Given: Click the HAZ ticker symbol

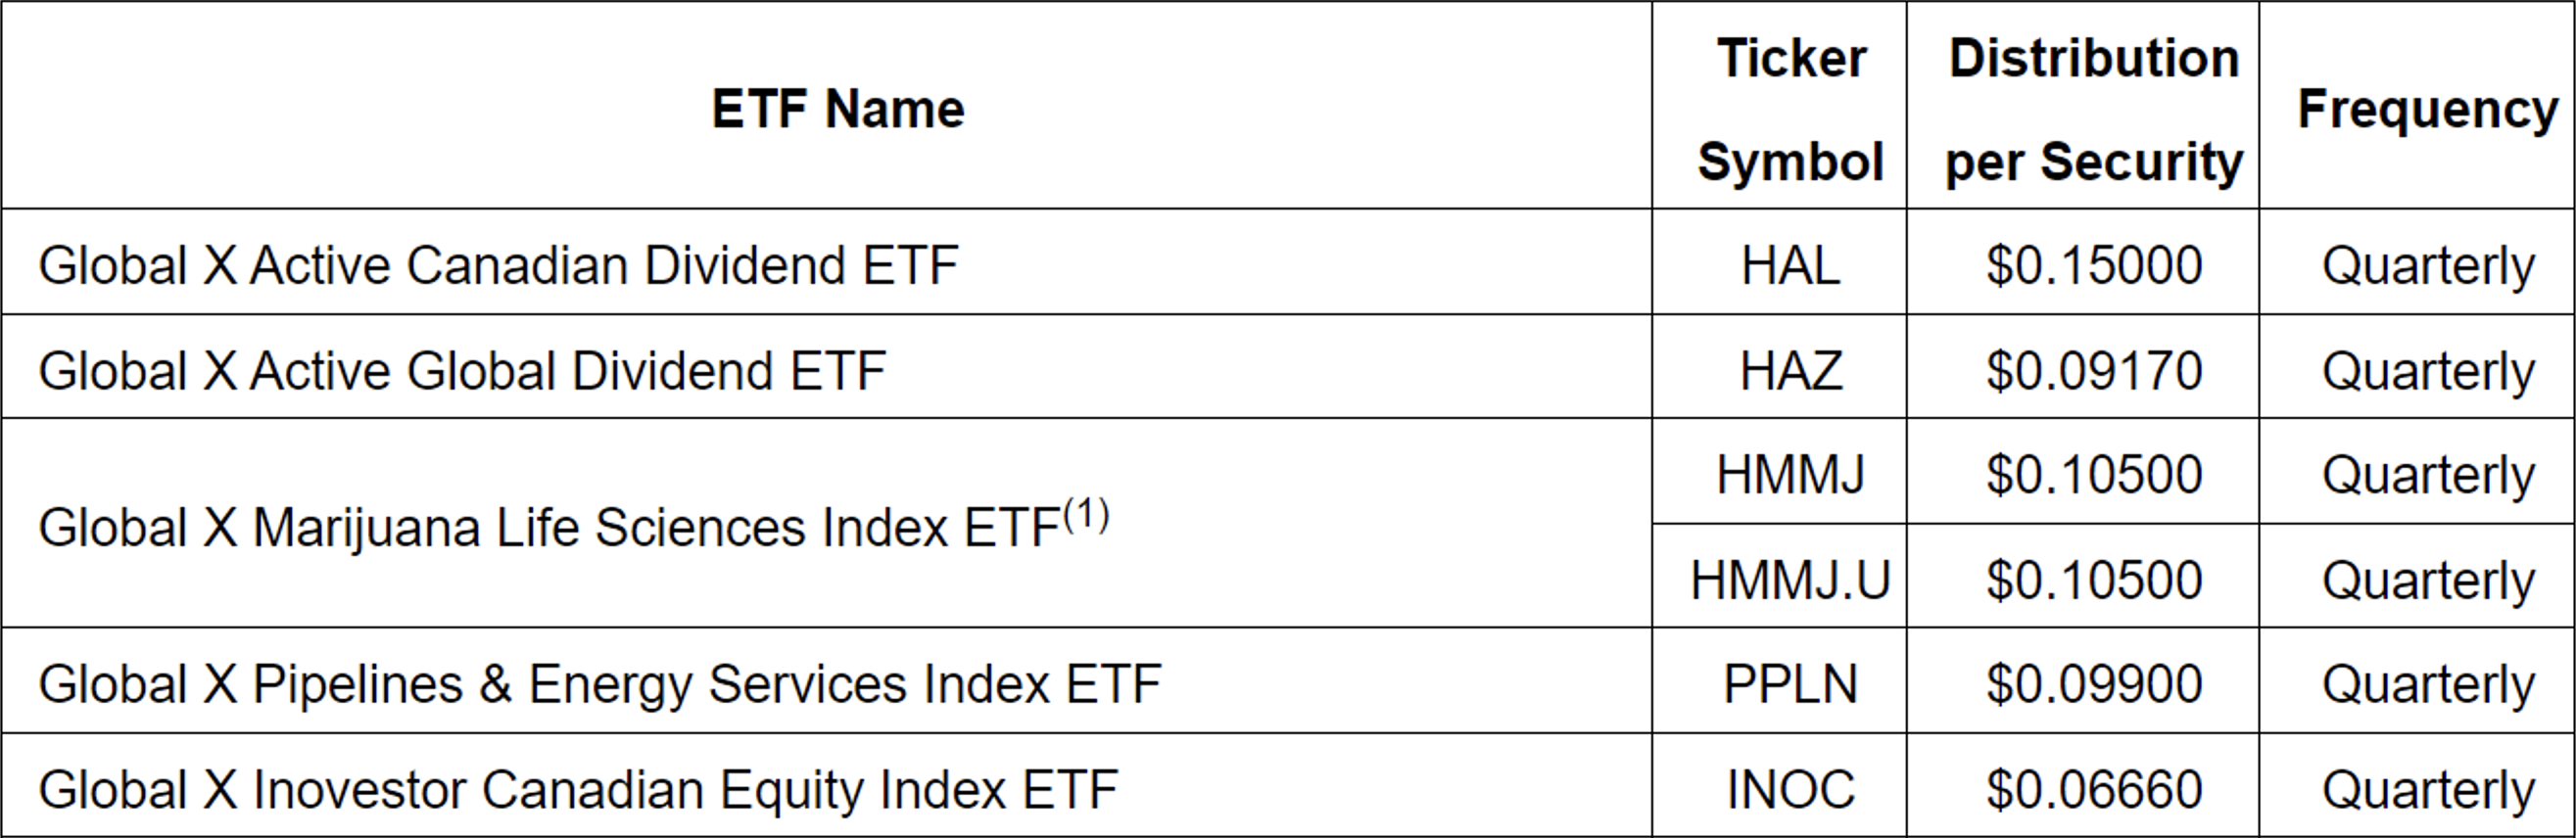Looking at the screenshot, I should point(1790,371).
